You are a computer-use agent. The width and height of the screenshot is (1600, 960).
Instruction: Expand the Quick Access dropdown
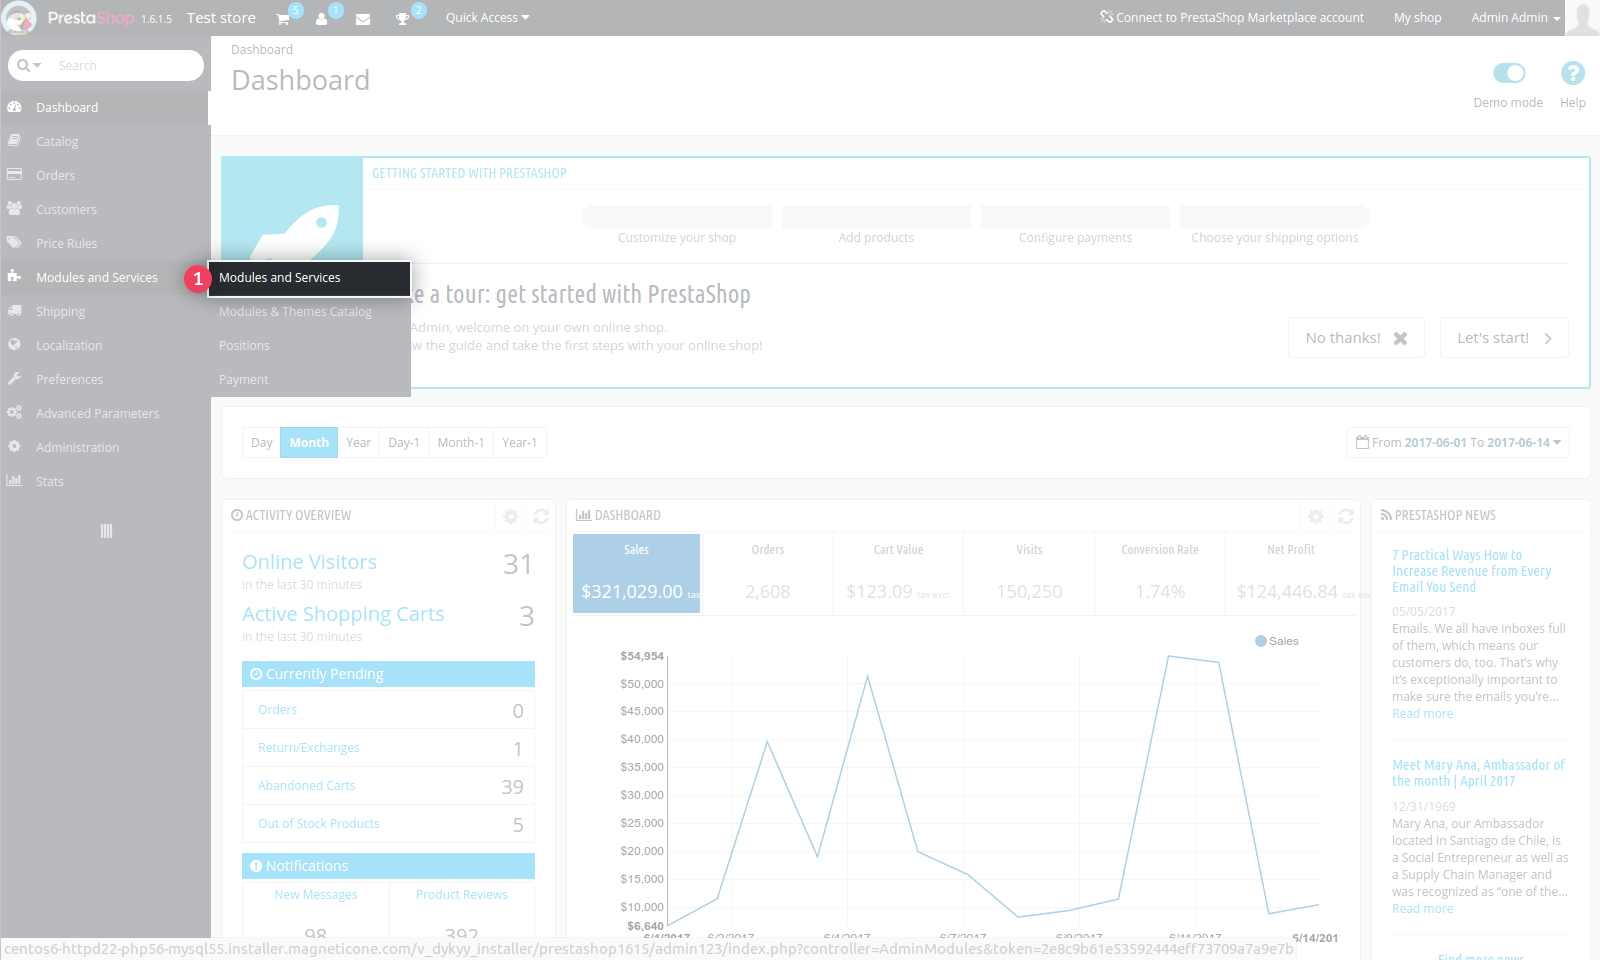(487, 18)
